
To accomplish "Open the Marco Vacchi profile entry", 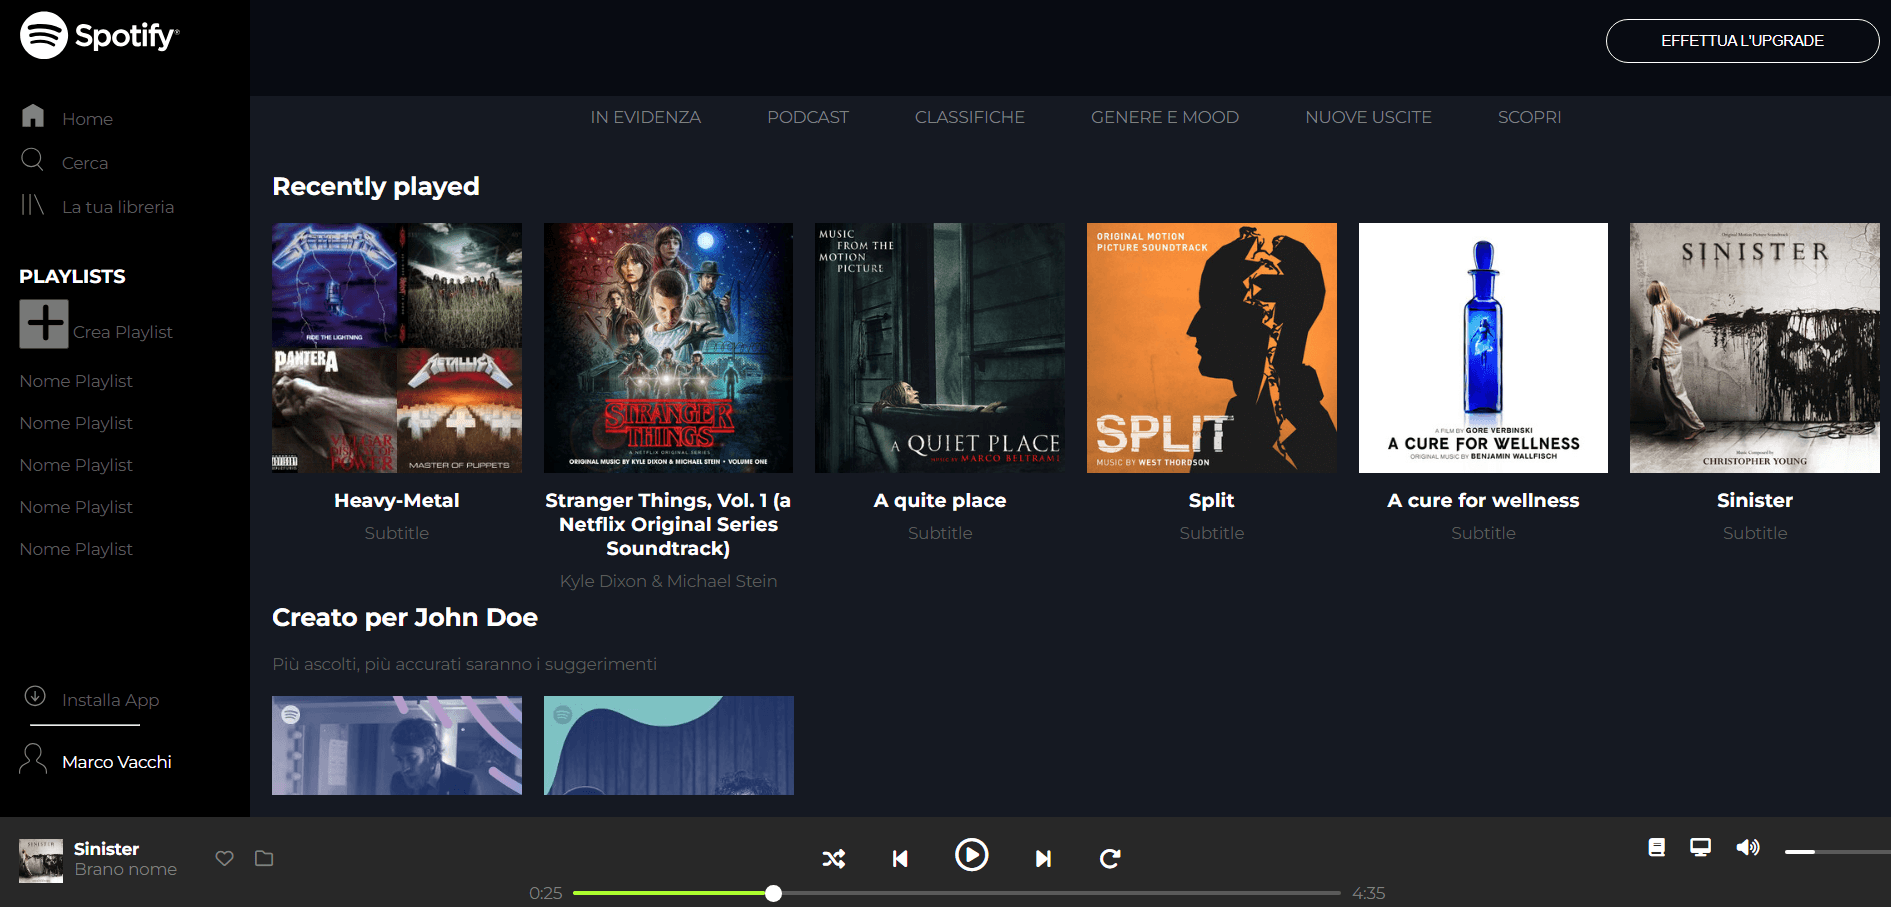I will click(x=115, y=761).
